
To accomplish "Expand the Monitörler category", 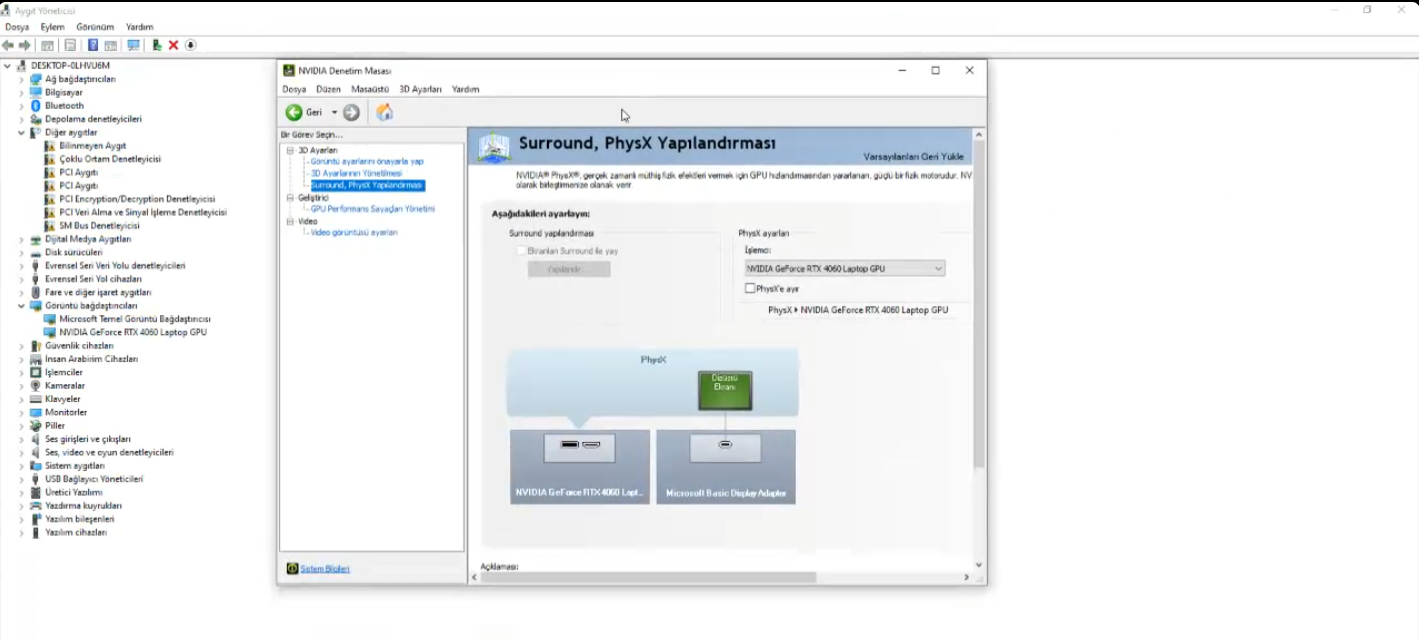I will pyautogui.click(x=21, y=412).
